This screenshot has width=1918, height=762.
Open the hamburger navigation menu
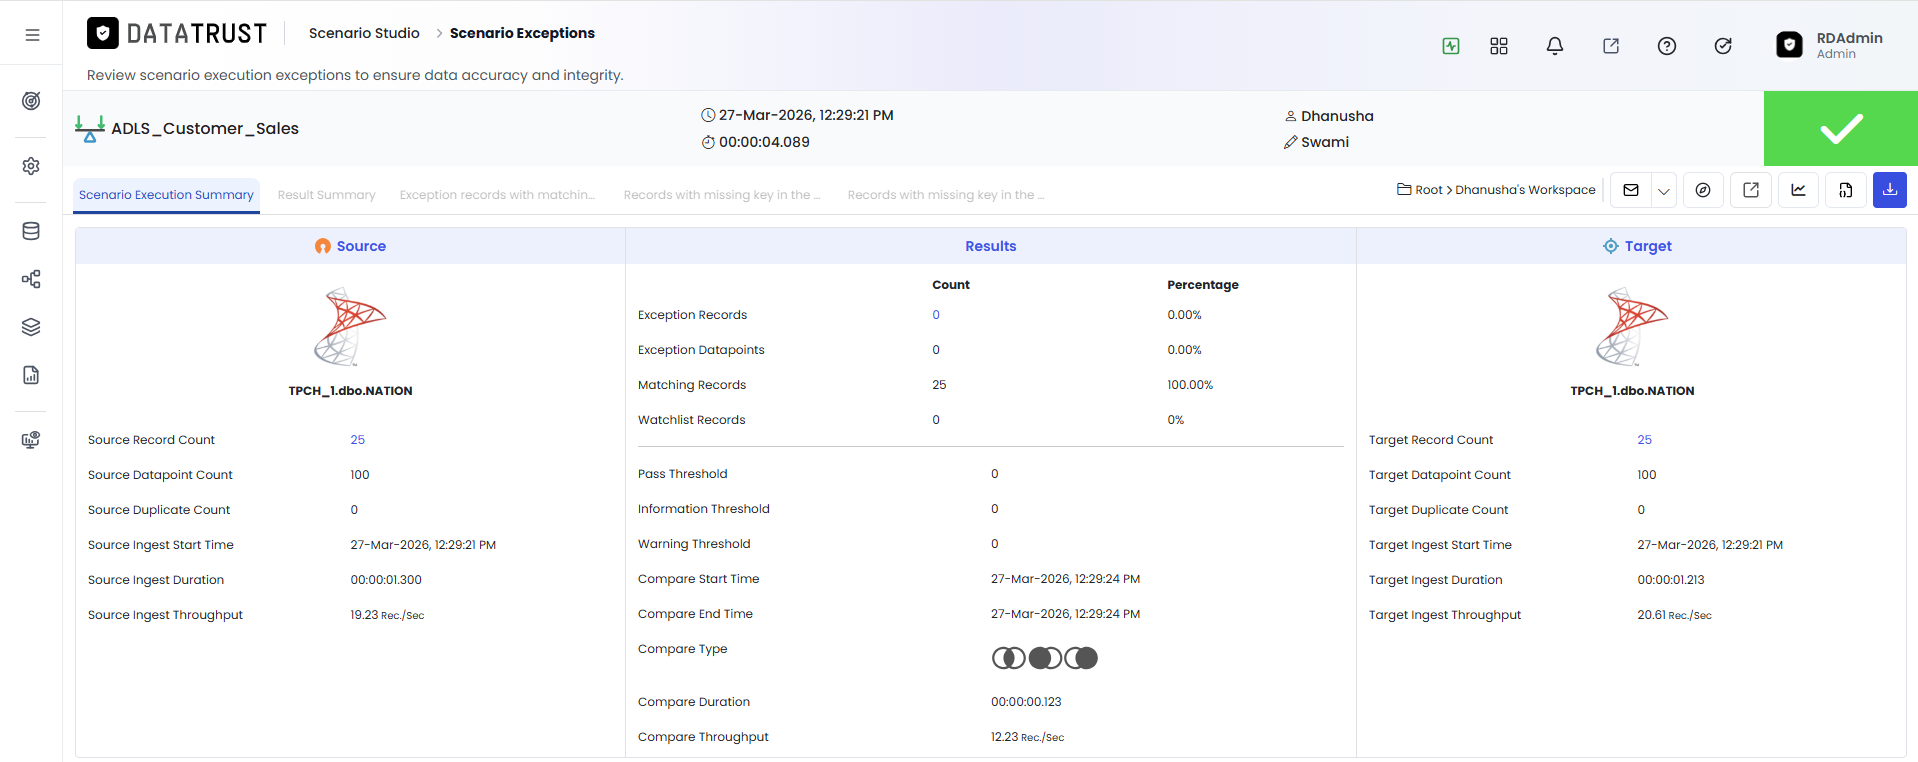(32, 35)
